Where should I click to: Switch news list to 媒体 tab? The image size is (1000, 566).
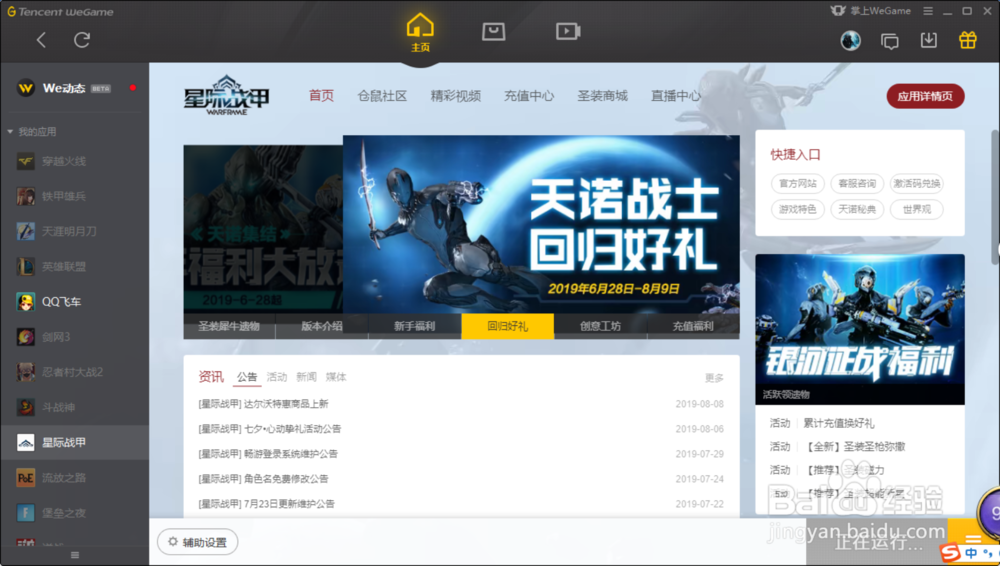[x=336, y=377]
